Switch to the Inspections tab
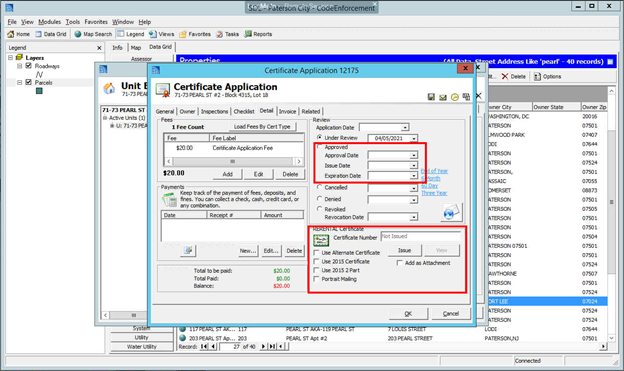 point(214,111)
